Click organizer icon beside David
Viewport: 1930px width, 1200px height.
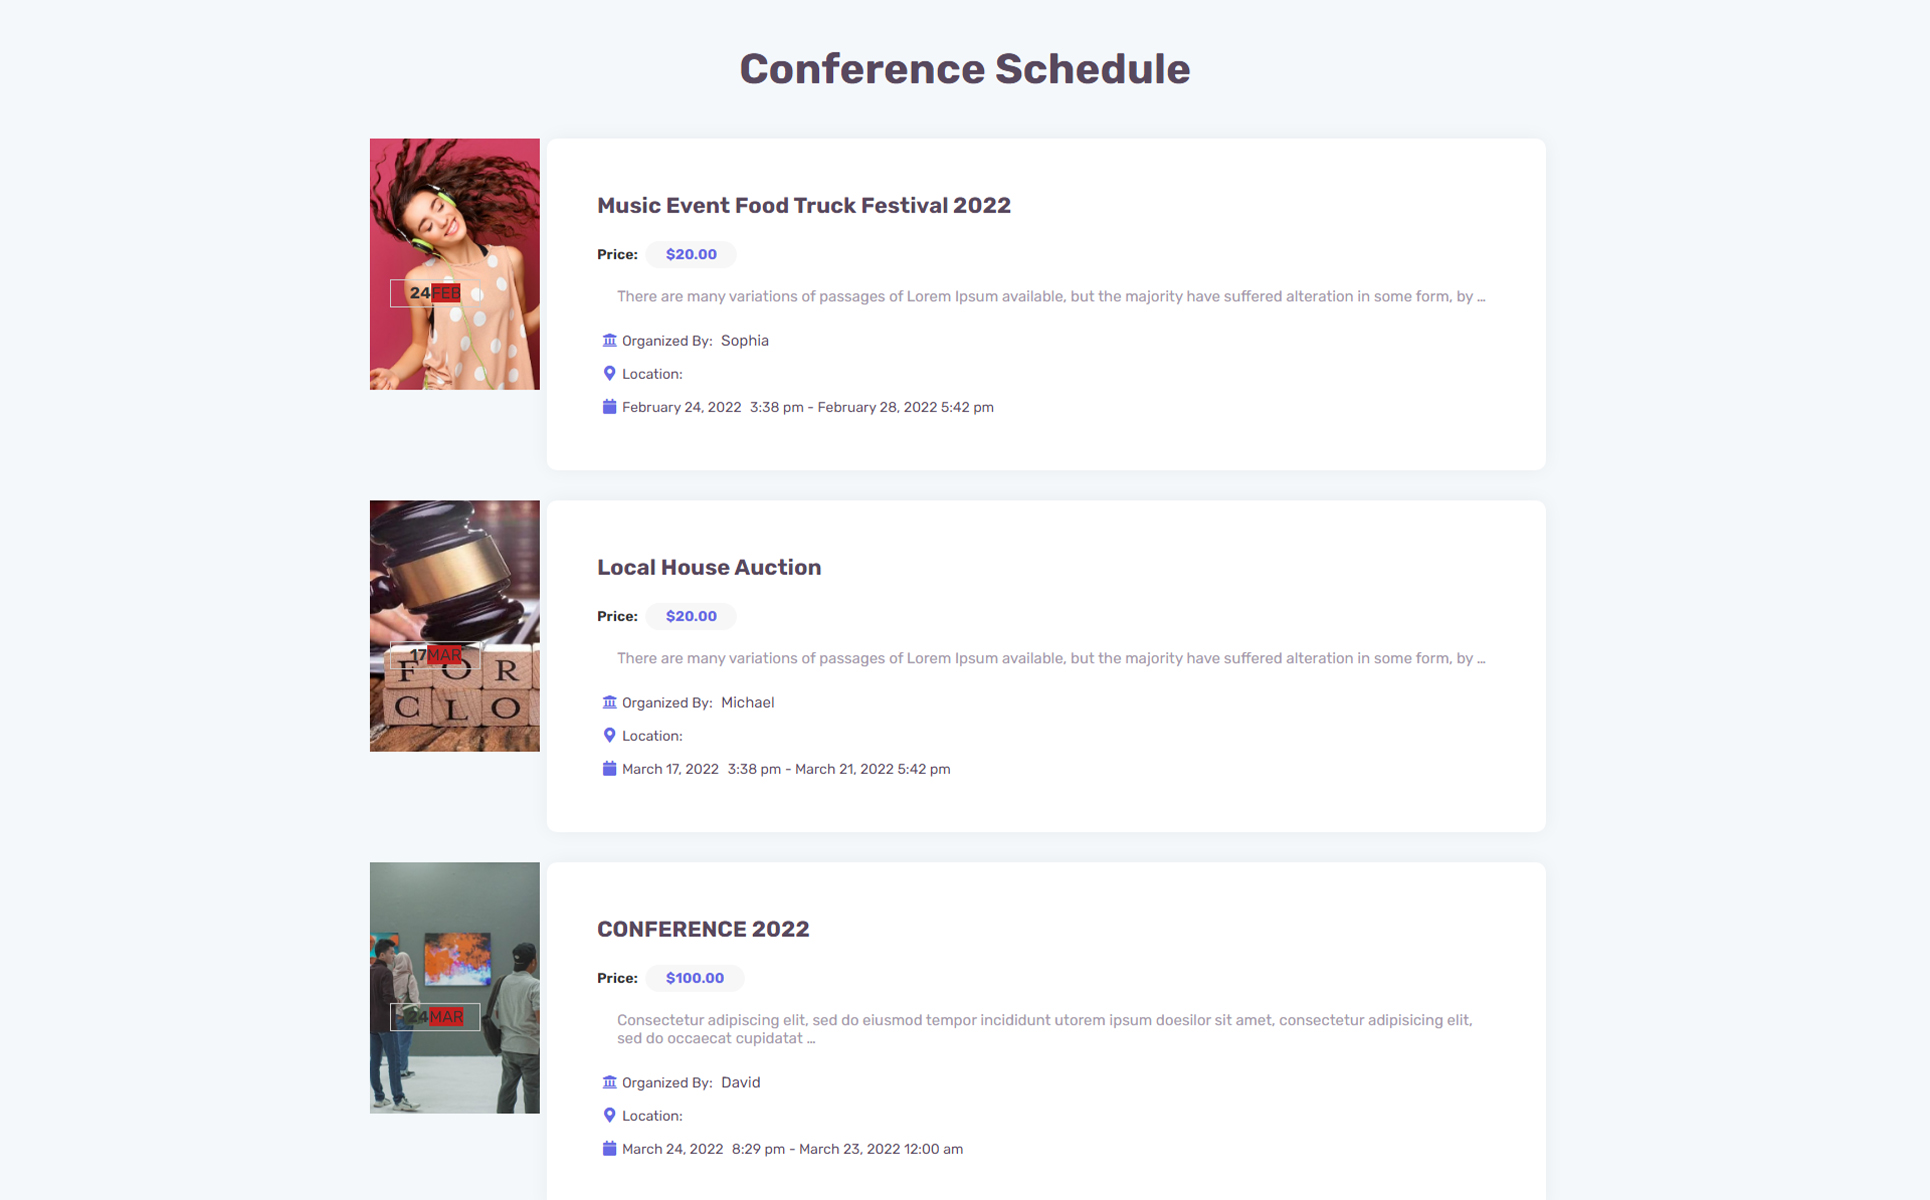pyautogui.click(x=609, y=1082)
